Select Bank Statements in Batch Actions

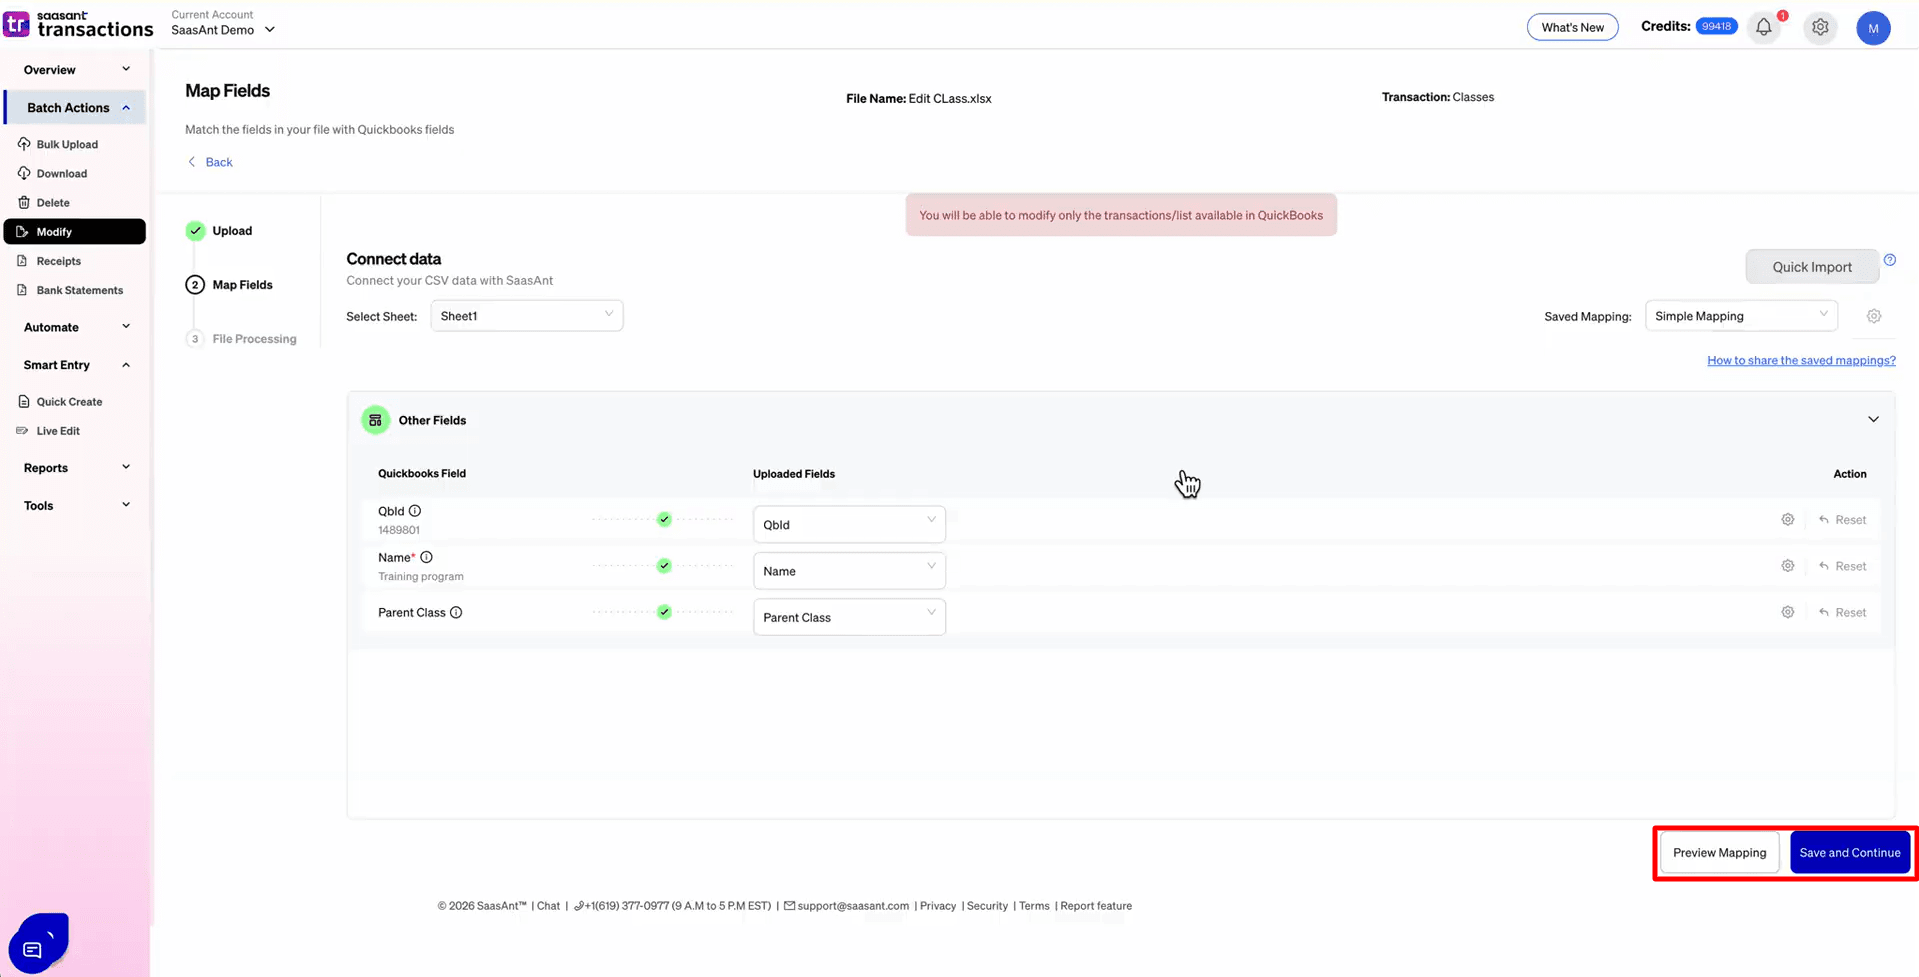coord(78,290)
